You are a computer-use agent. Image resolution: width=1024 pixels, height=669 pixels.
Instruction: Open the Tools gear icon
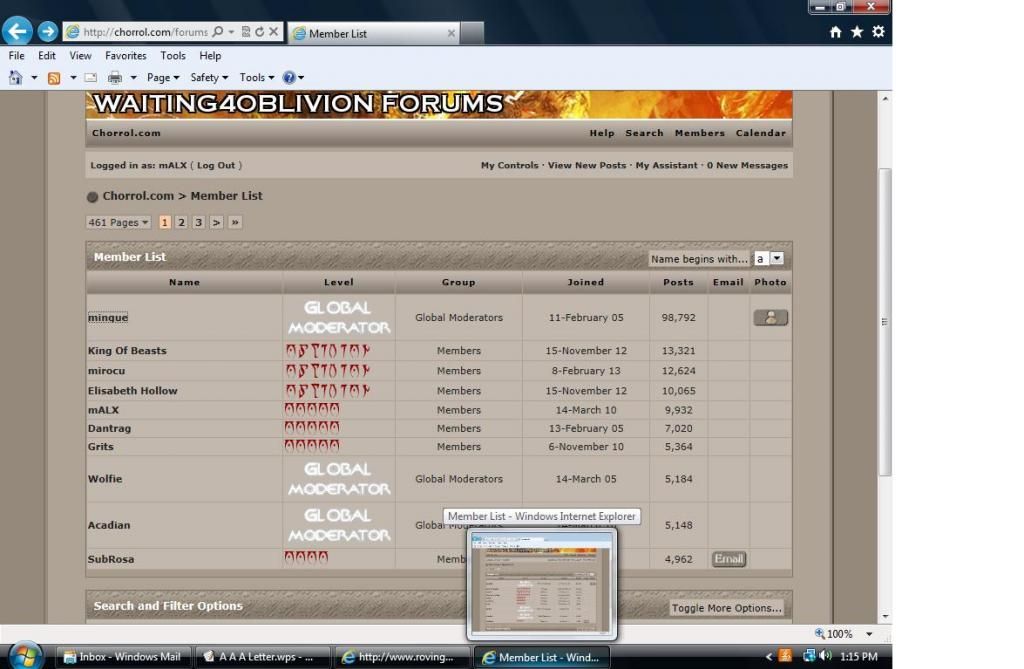tap(878, 31)
